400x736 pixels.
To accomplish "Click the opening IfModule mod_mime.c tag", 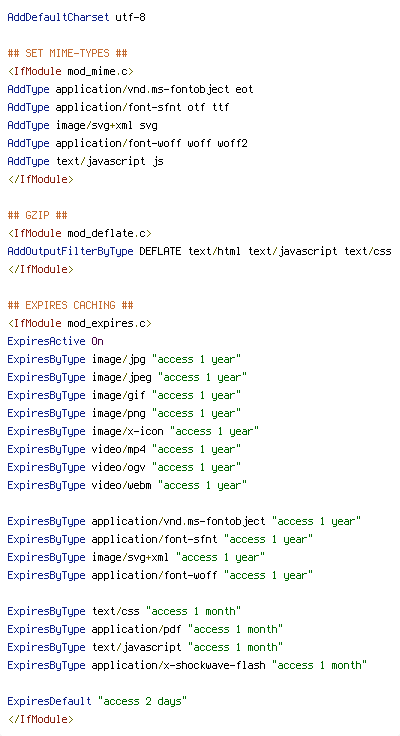I will tap(70, 71).
